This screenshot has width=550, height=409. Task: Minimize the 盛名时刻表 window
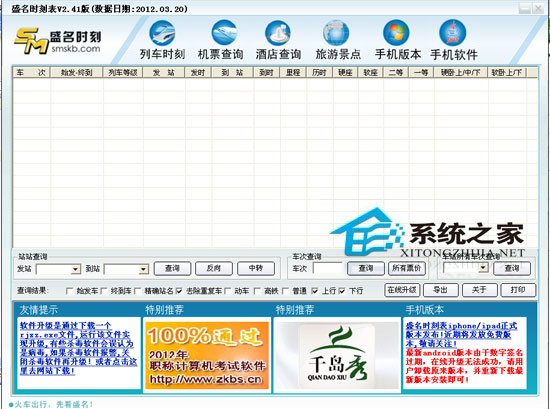click(524, 8)
